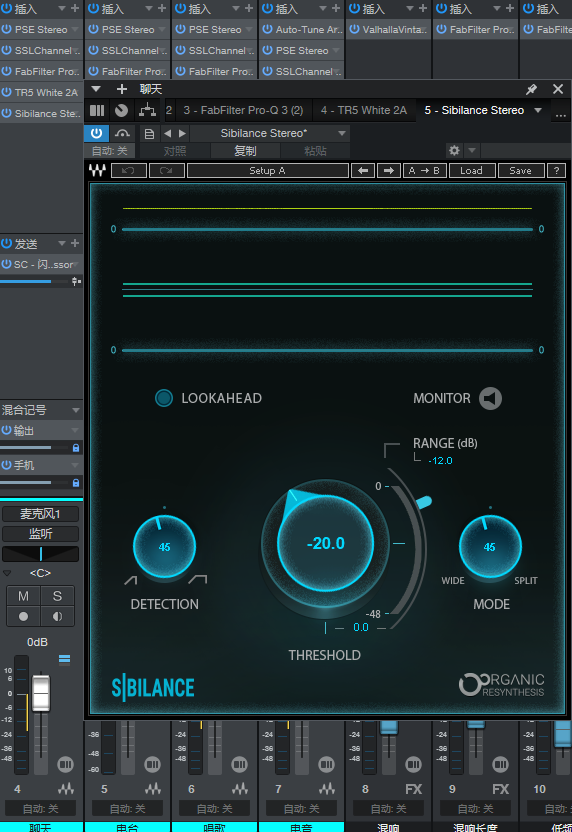Arm record on channel 4
The width and height of the screenshot is (572, 832).
(23, 616)
